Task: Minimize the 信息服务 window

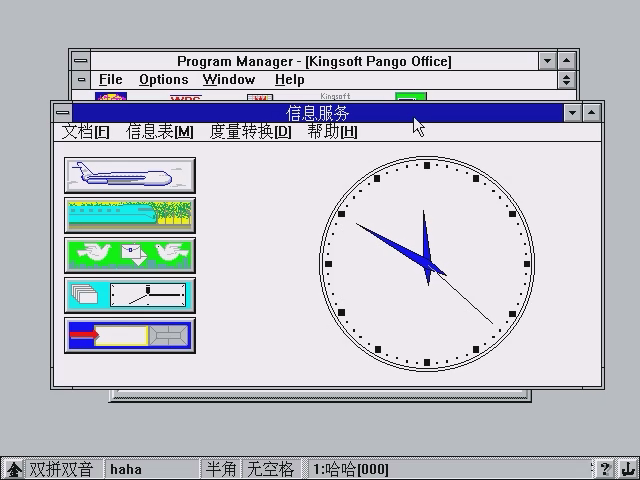Action: [x=572, y=113]
